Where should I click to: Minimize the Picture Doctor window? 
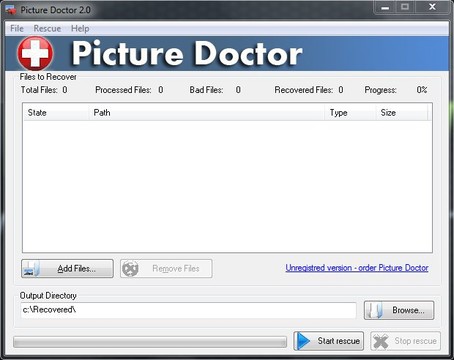coord(385,7)
